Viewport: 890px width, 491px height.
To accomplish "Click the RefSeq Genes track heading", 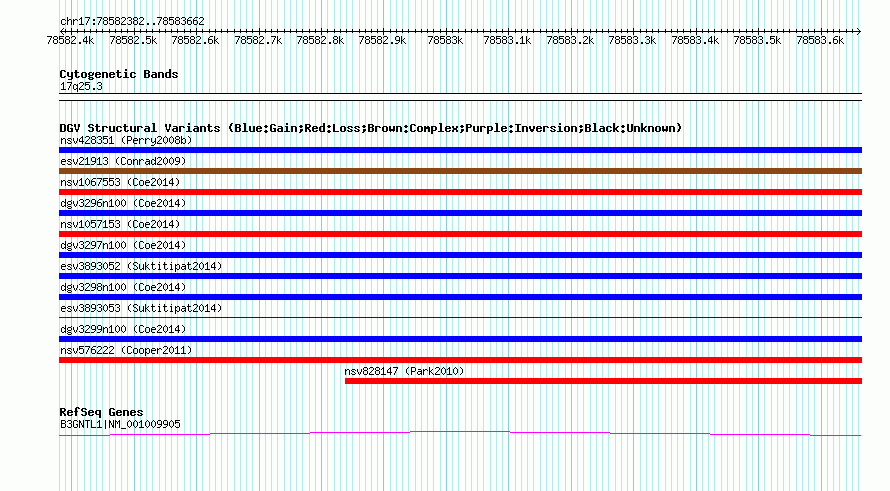I will click(102, 412).
